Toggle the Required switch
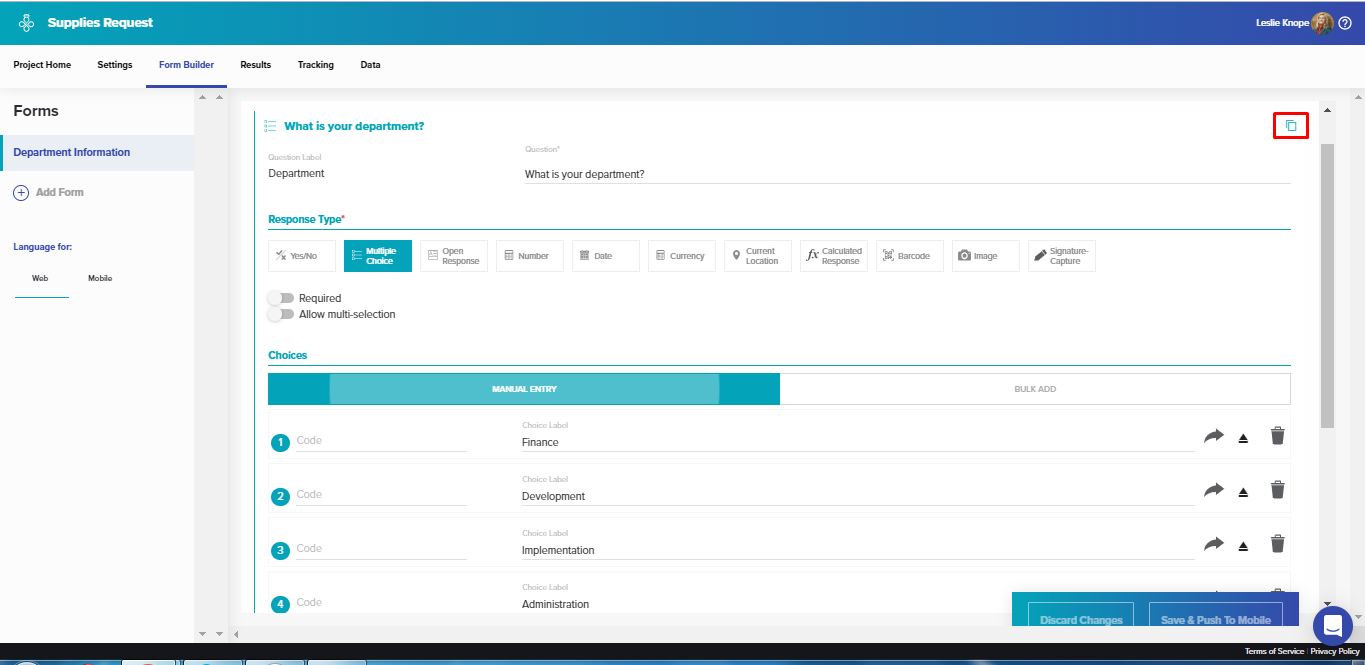Image resolution: width=1365 pixels, height=665 pixels. (x=281, y=298)
